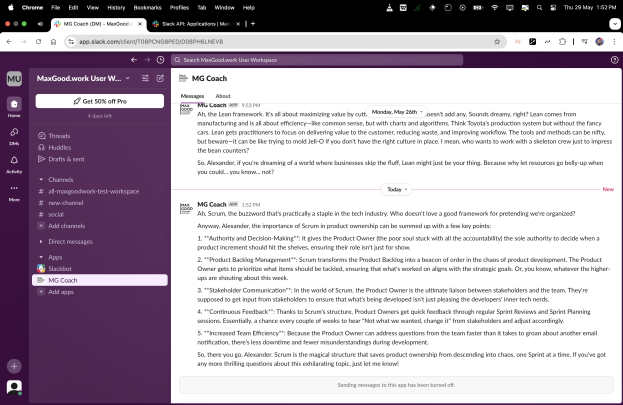Open a new Chrome tab
Image resolution: width=623 pixels, height=405 pixels.
(x=253, y=24)
